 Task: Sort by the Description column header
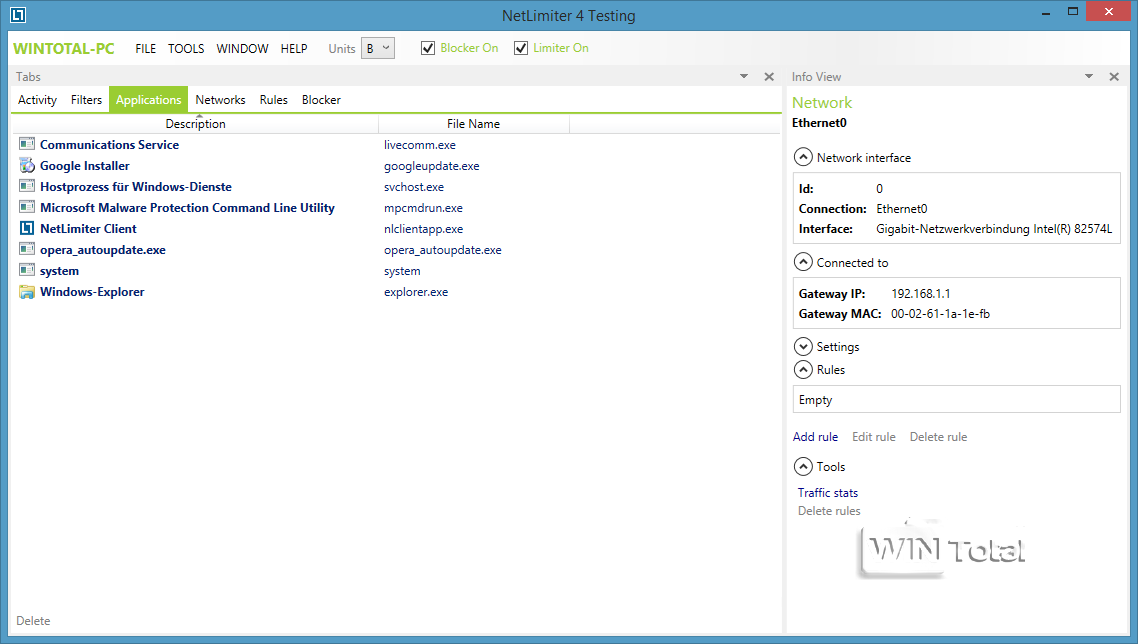[x=196, y=124]
